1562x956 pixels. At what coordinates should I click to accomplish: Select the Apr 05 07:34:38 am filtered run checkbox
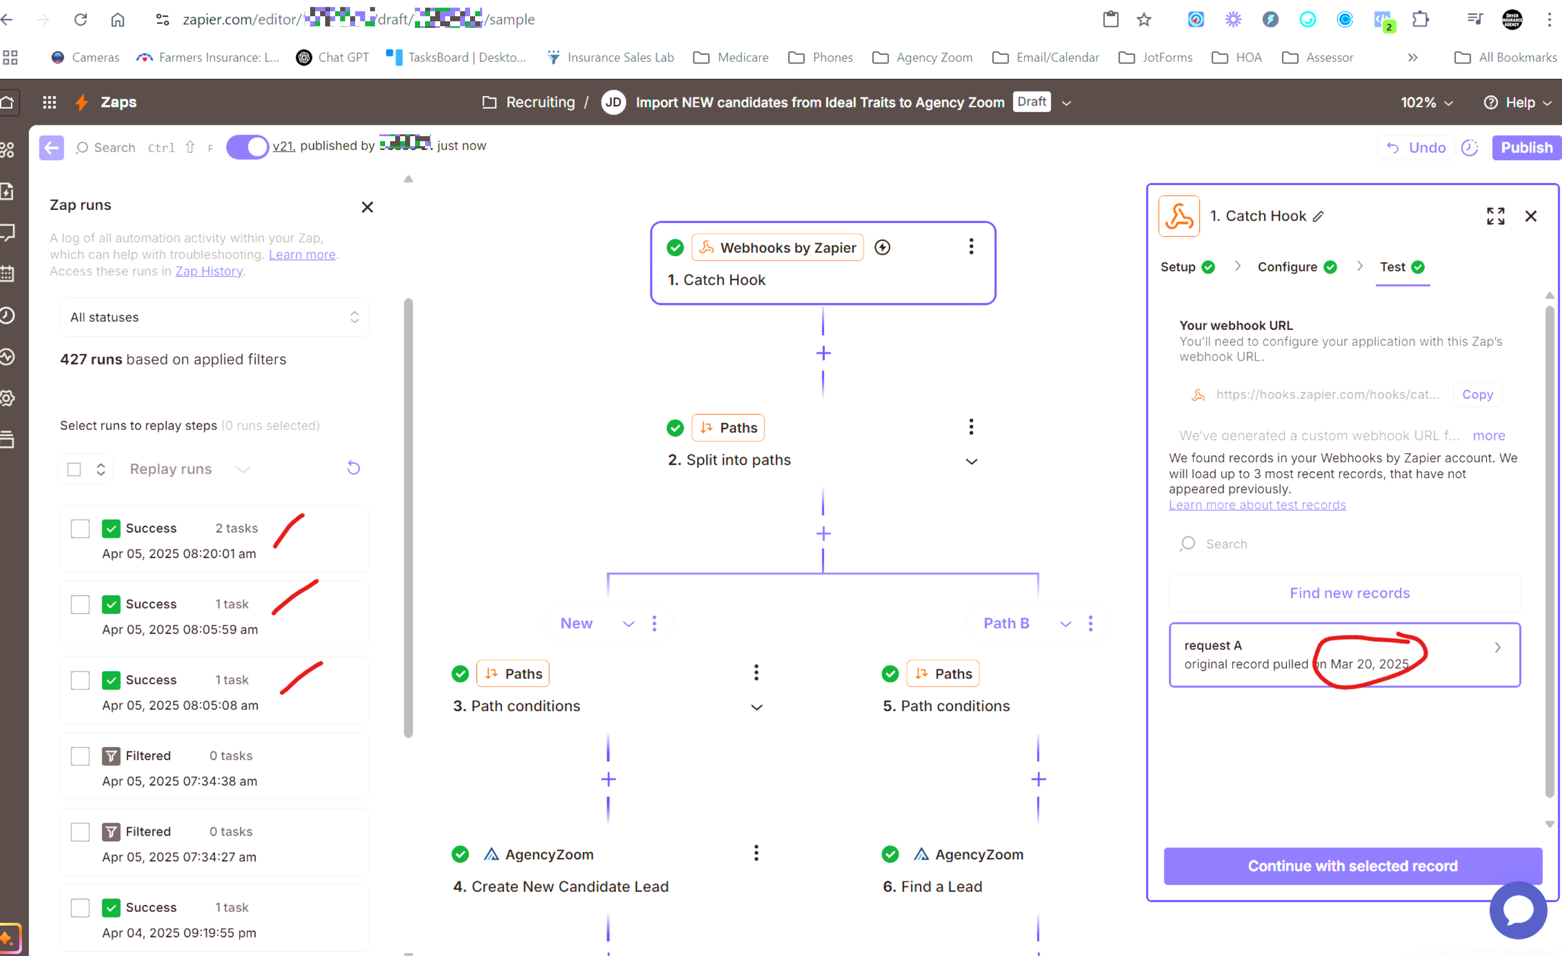click(x=80, y=756)
